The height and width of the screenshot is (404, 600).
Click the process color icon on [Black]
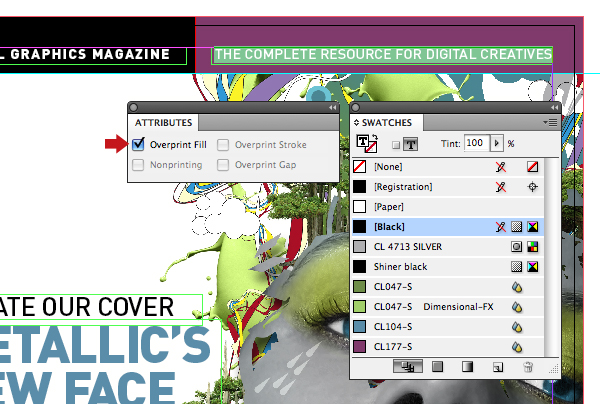click(517, 227)
